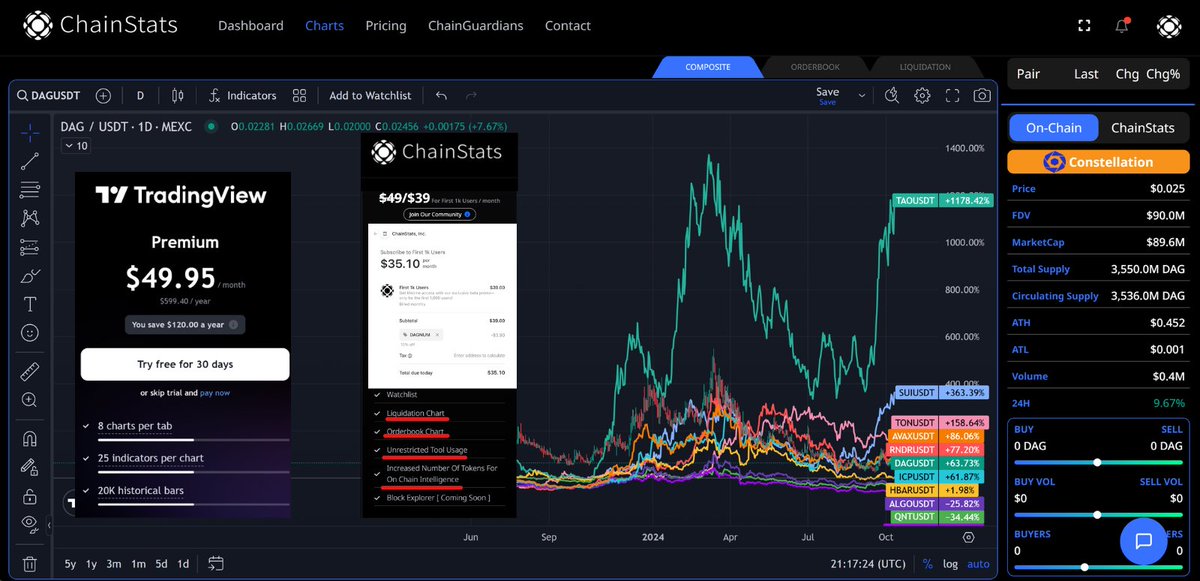Open the candlestick chart type selector
This screenshot has width=1200, height=581.
[x=178, y=96]
